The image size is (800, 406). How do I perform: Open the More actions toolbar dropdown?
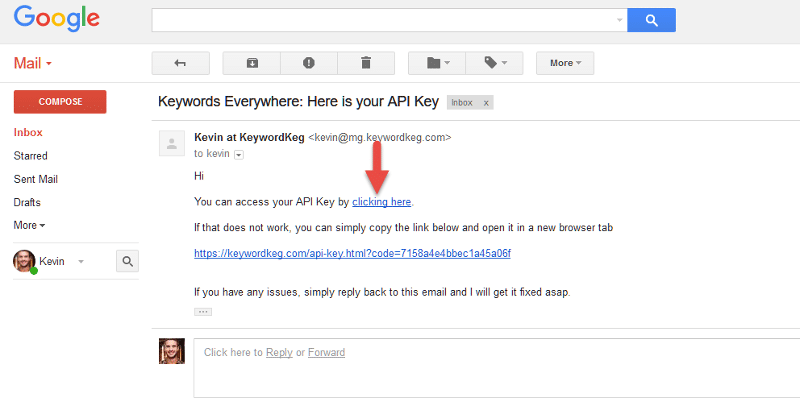pos(565,63)
